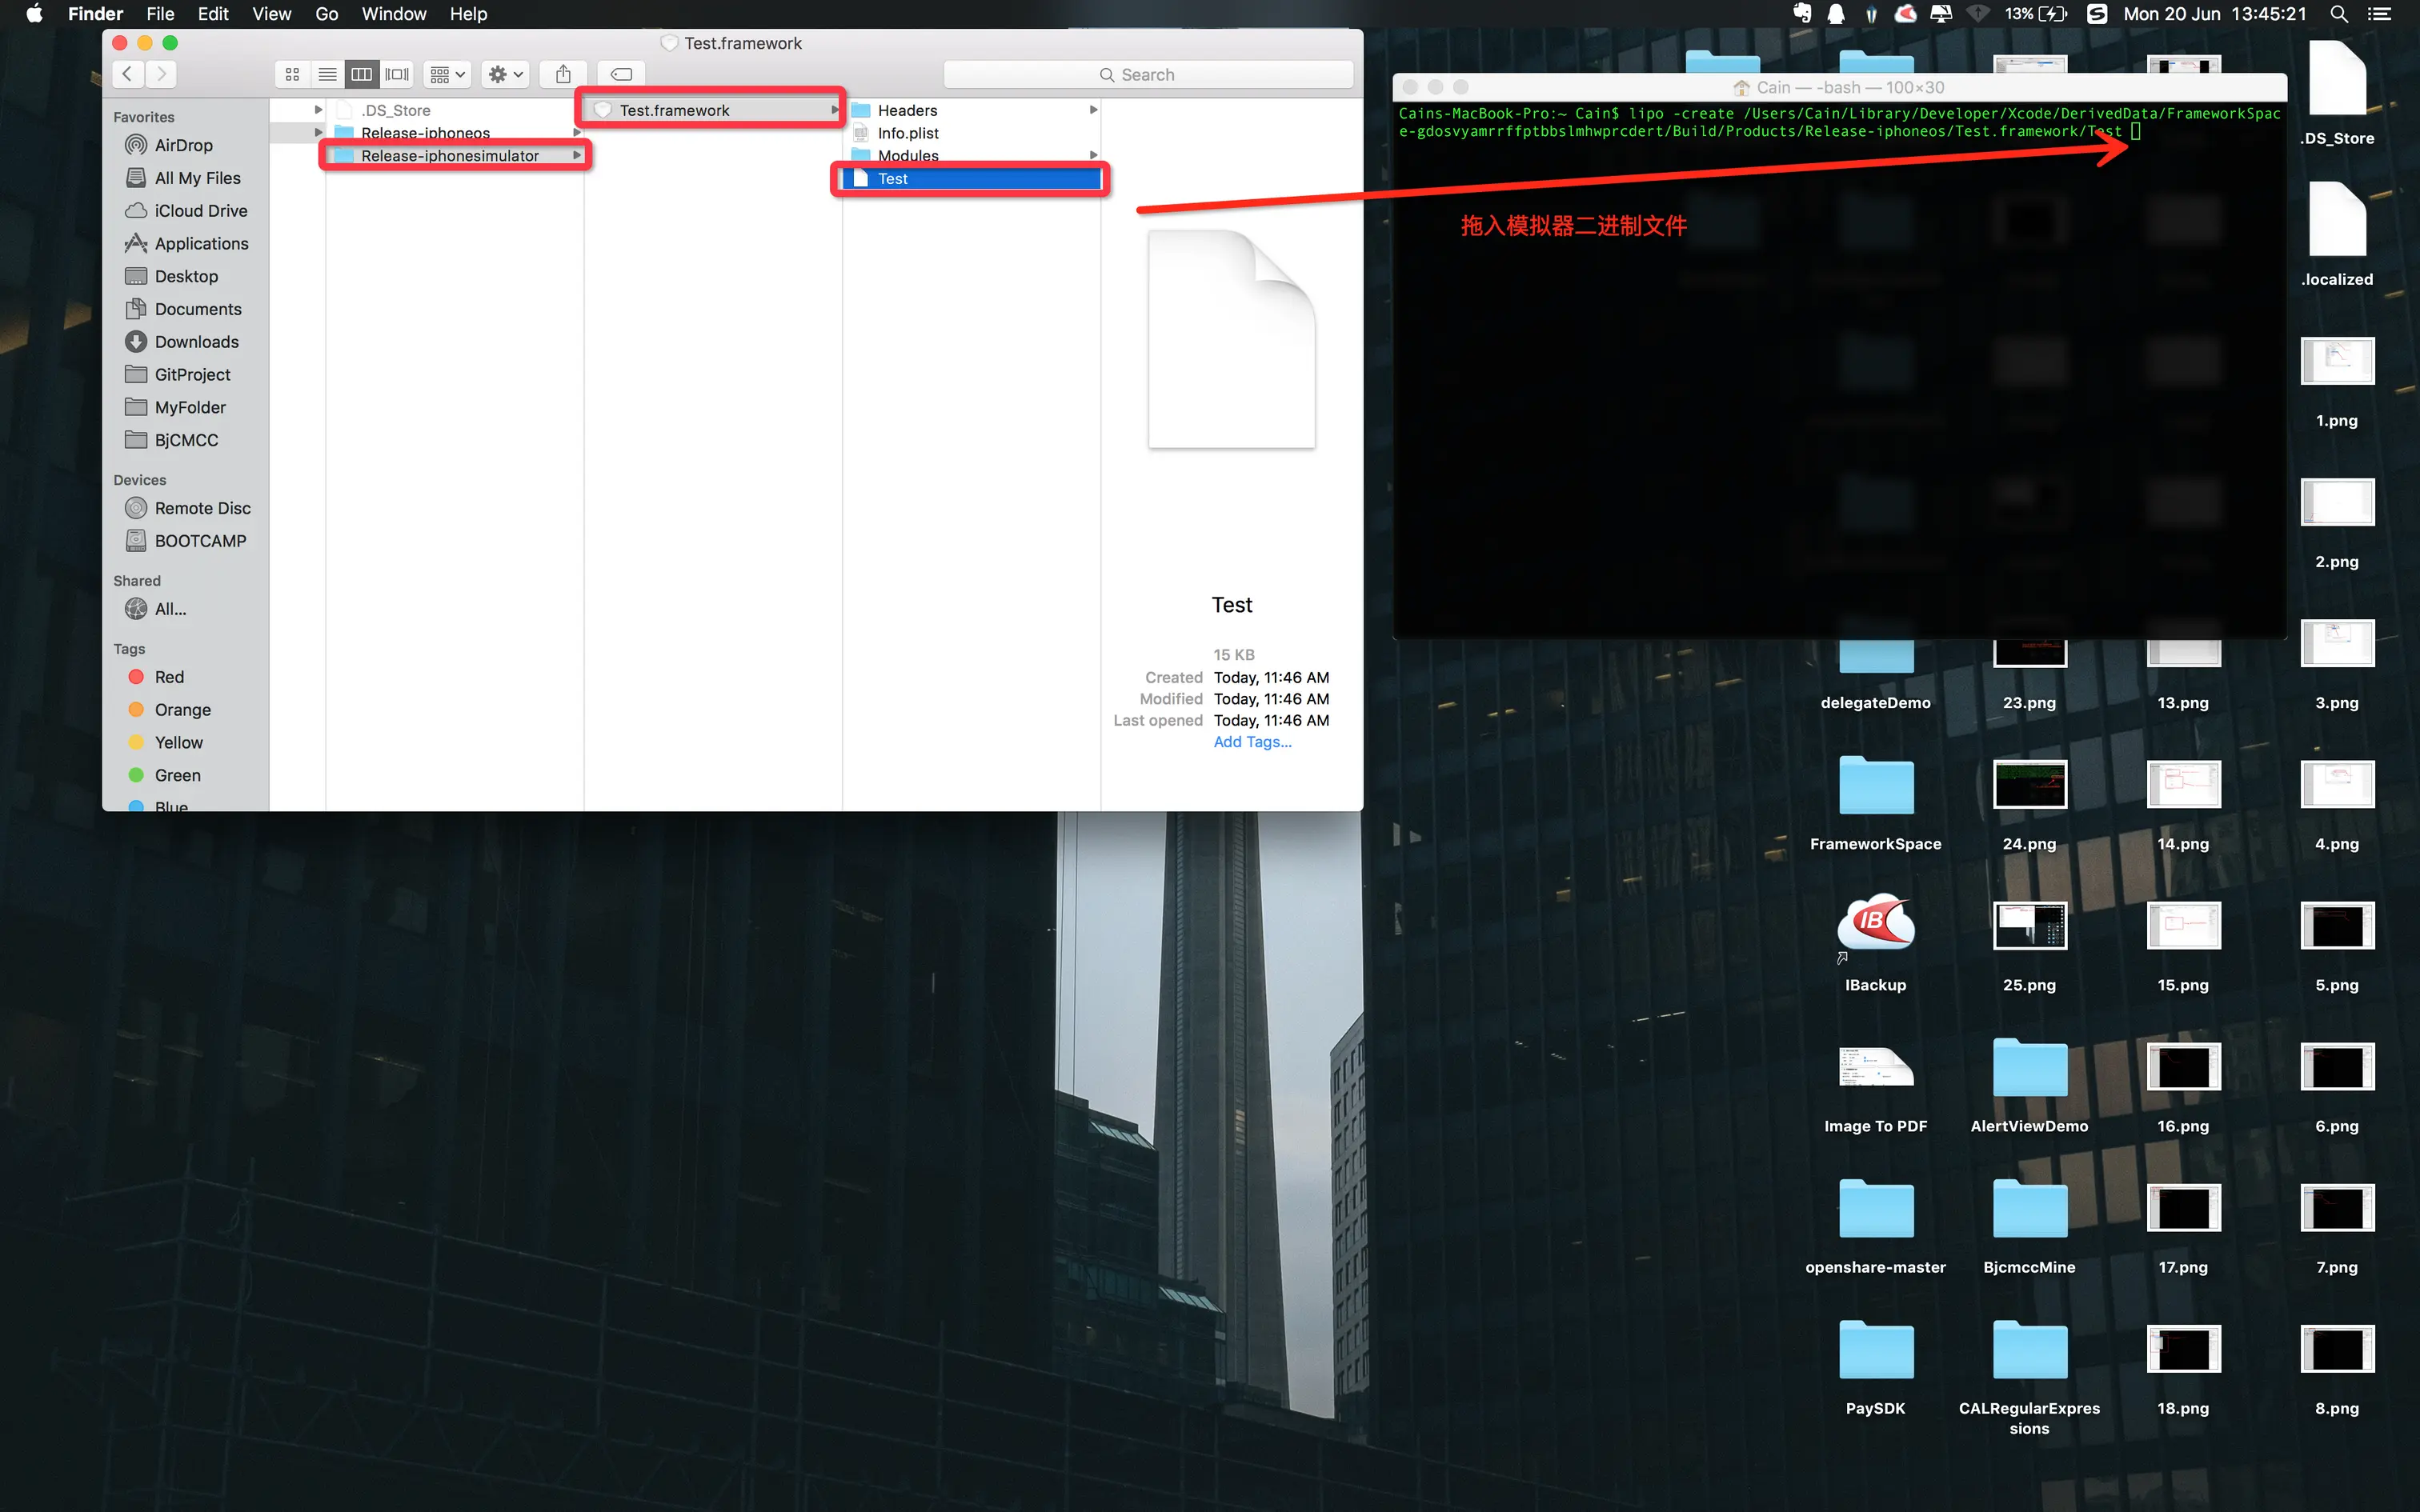Open Notification Center menu bar icon
This screenshot has width=2420, height=1512.
click(x=2380, y=14)
